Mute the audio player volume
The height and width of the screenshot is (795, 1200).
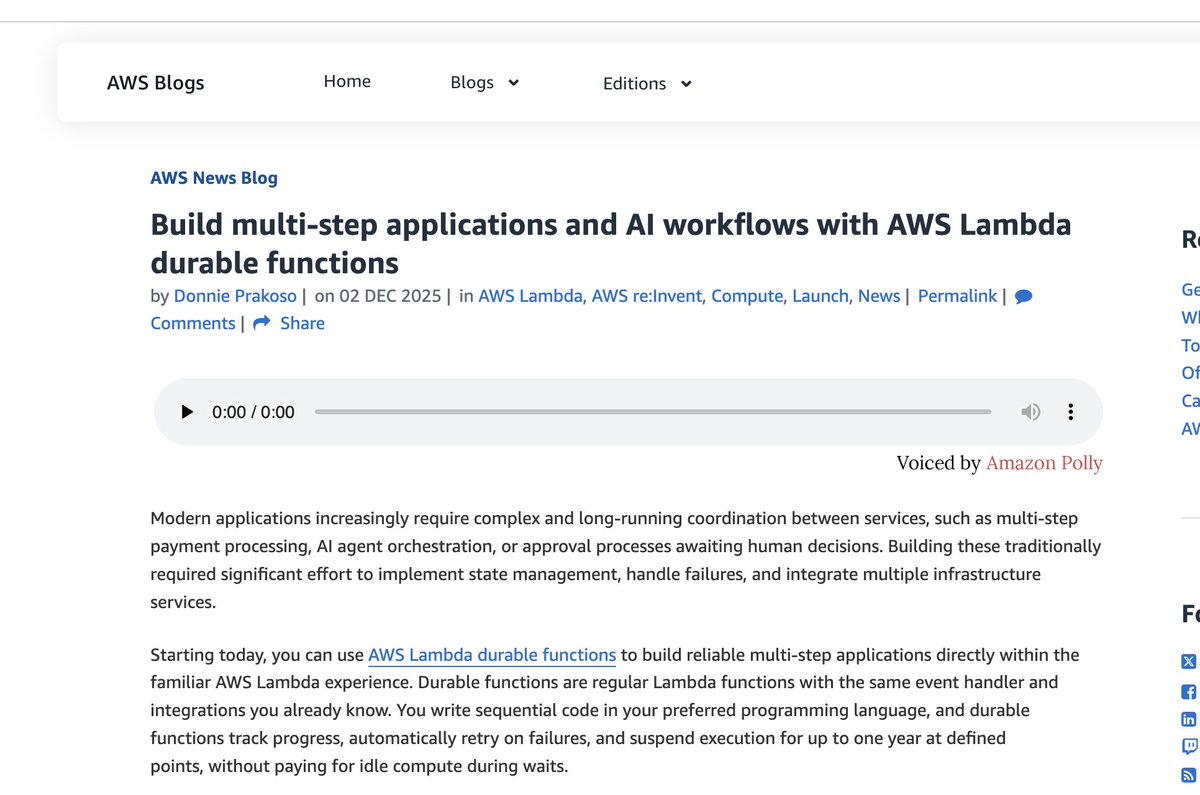pyautogui.click(x=1030, y=412)
